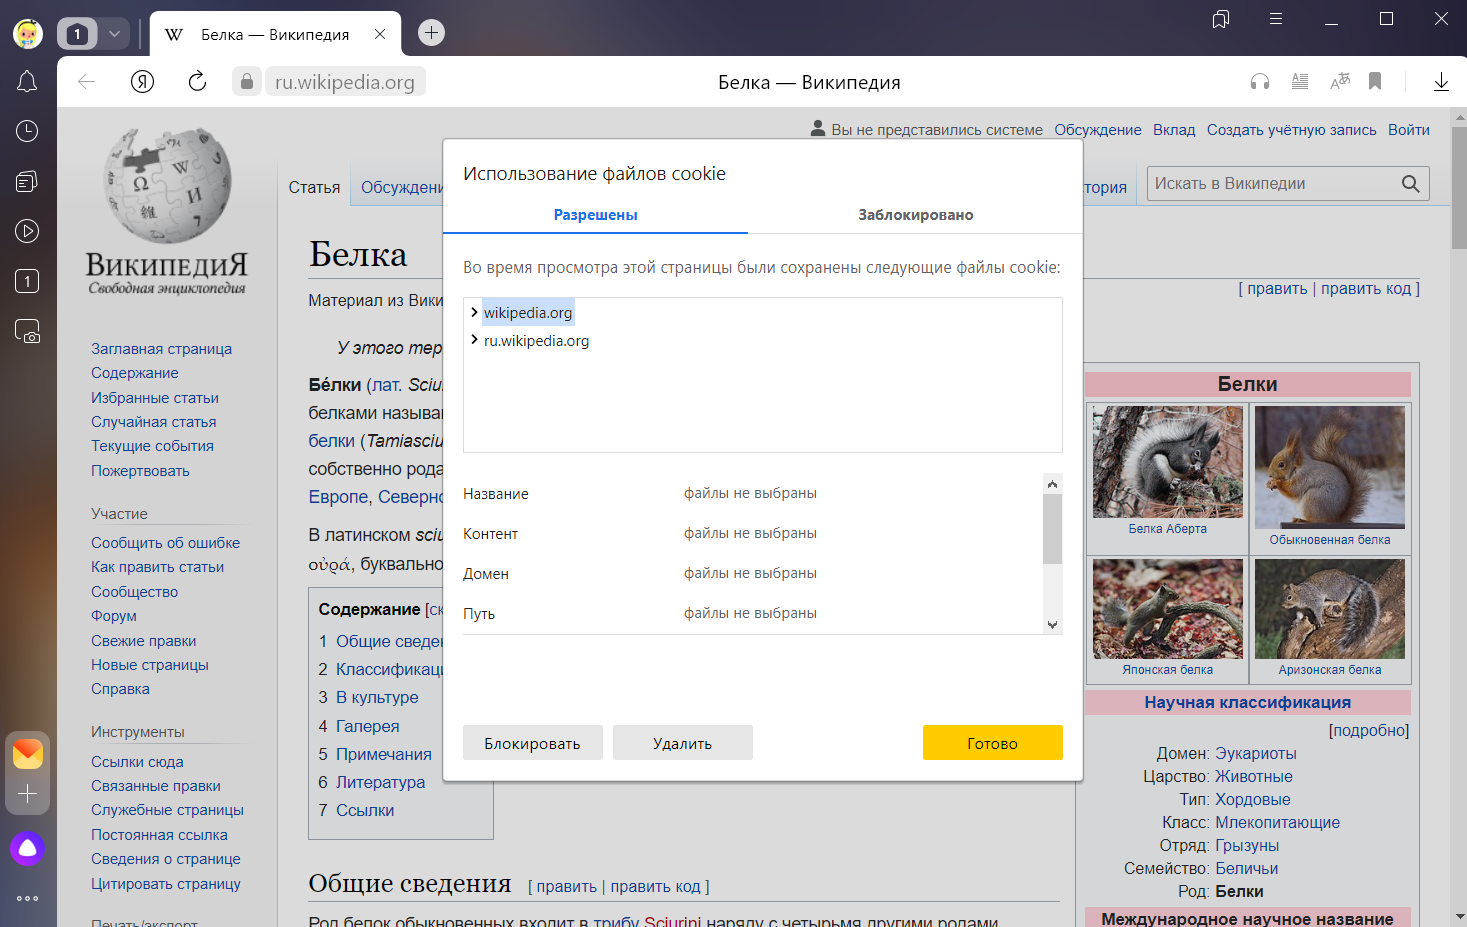The image size is (1467, 927).
Task: Click cookie details scrollbar up arrow
Action: 1052,483
